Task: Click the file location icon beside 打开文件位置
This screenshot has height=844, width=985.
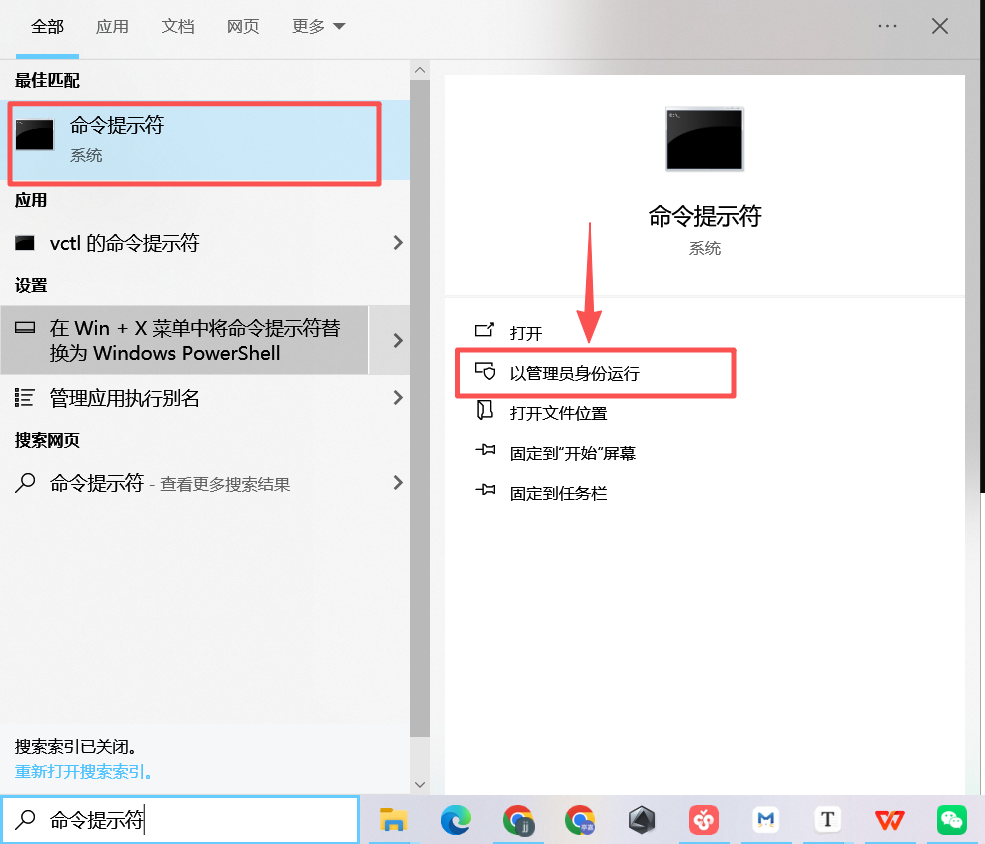Action: click(484, 411)
